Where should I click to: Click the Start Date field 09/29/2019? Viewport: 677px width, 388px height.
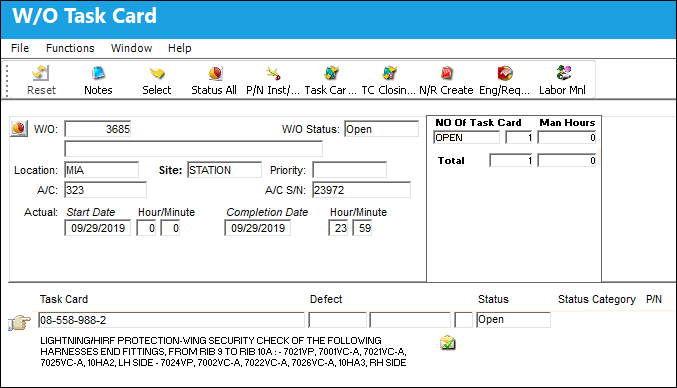pos(98,228)
